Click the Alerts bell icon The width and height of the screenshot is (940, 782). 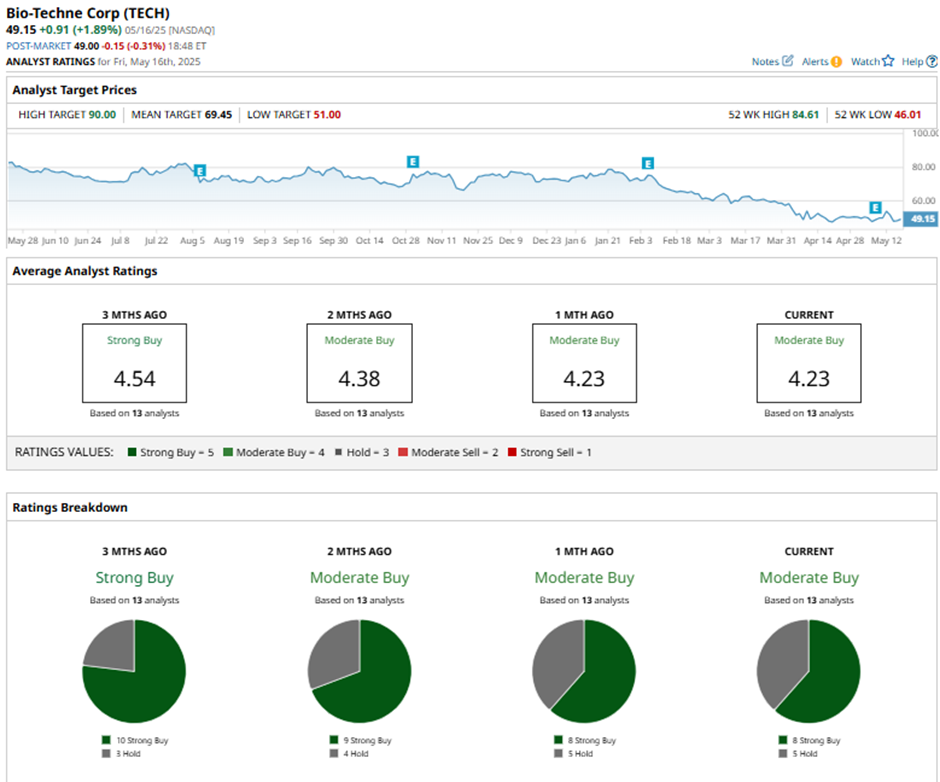coord(836,61)
